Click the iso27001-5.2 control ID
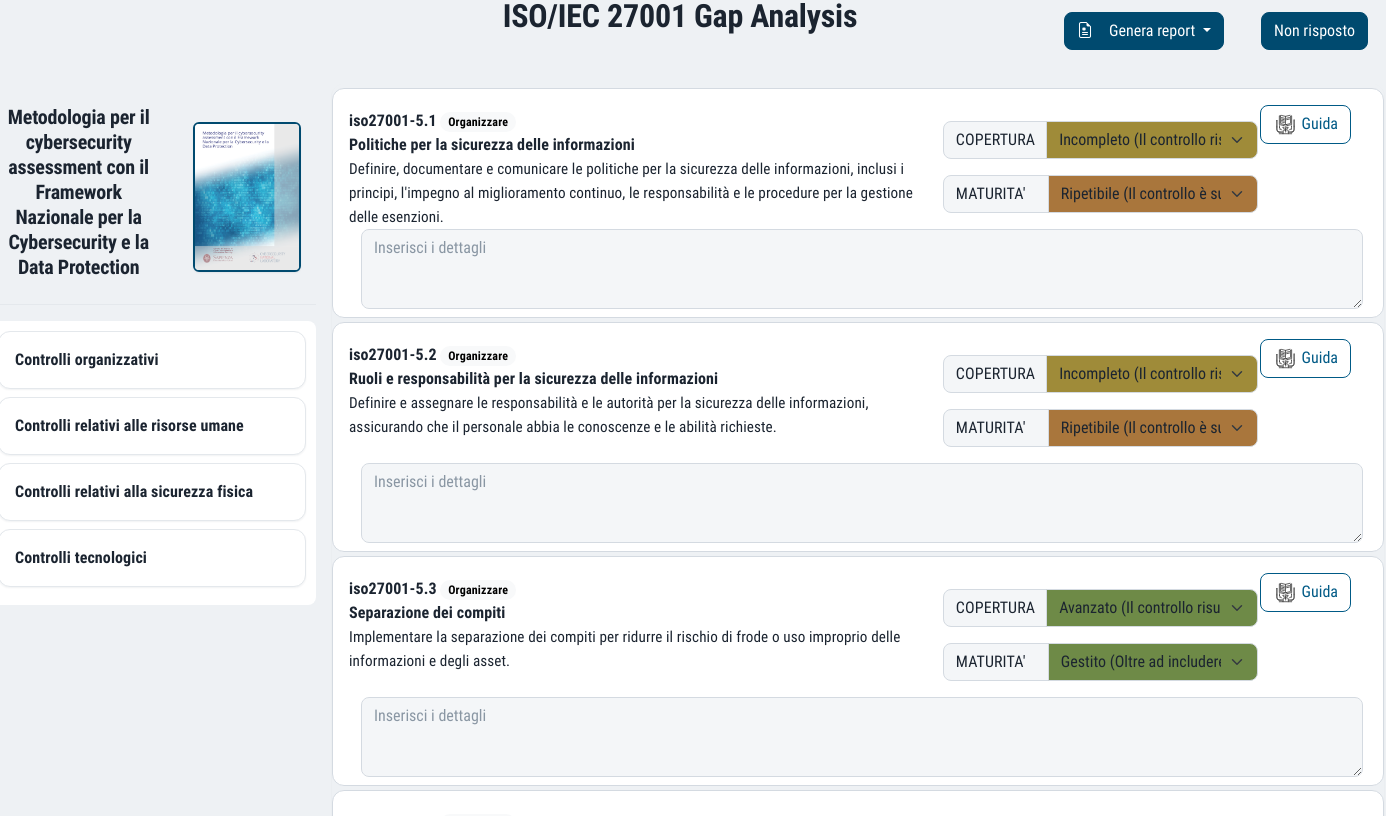This screenshot has height=816, width=1386. click(393, 355)
